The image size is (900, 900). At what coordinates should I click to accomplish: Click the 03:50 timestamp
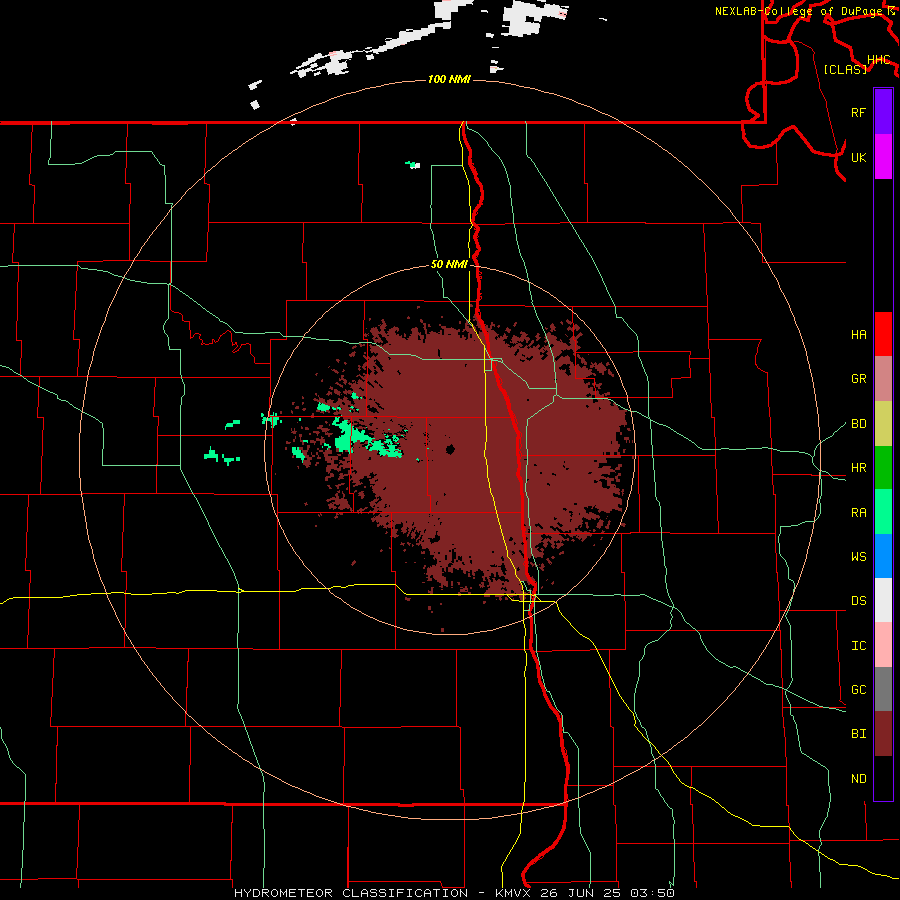[x=653, y=893]
